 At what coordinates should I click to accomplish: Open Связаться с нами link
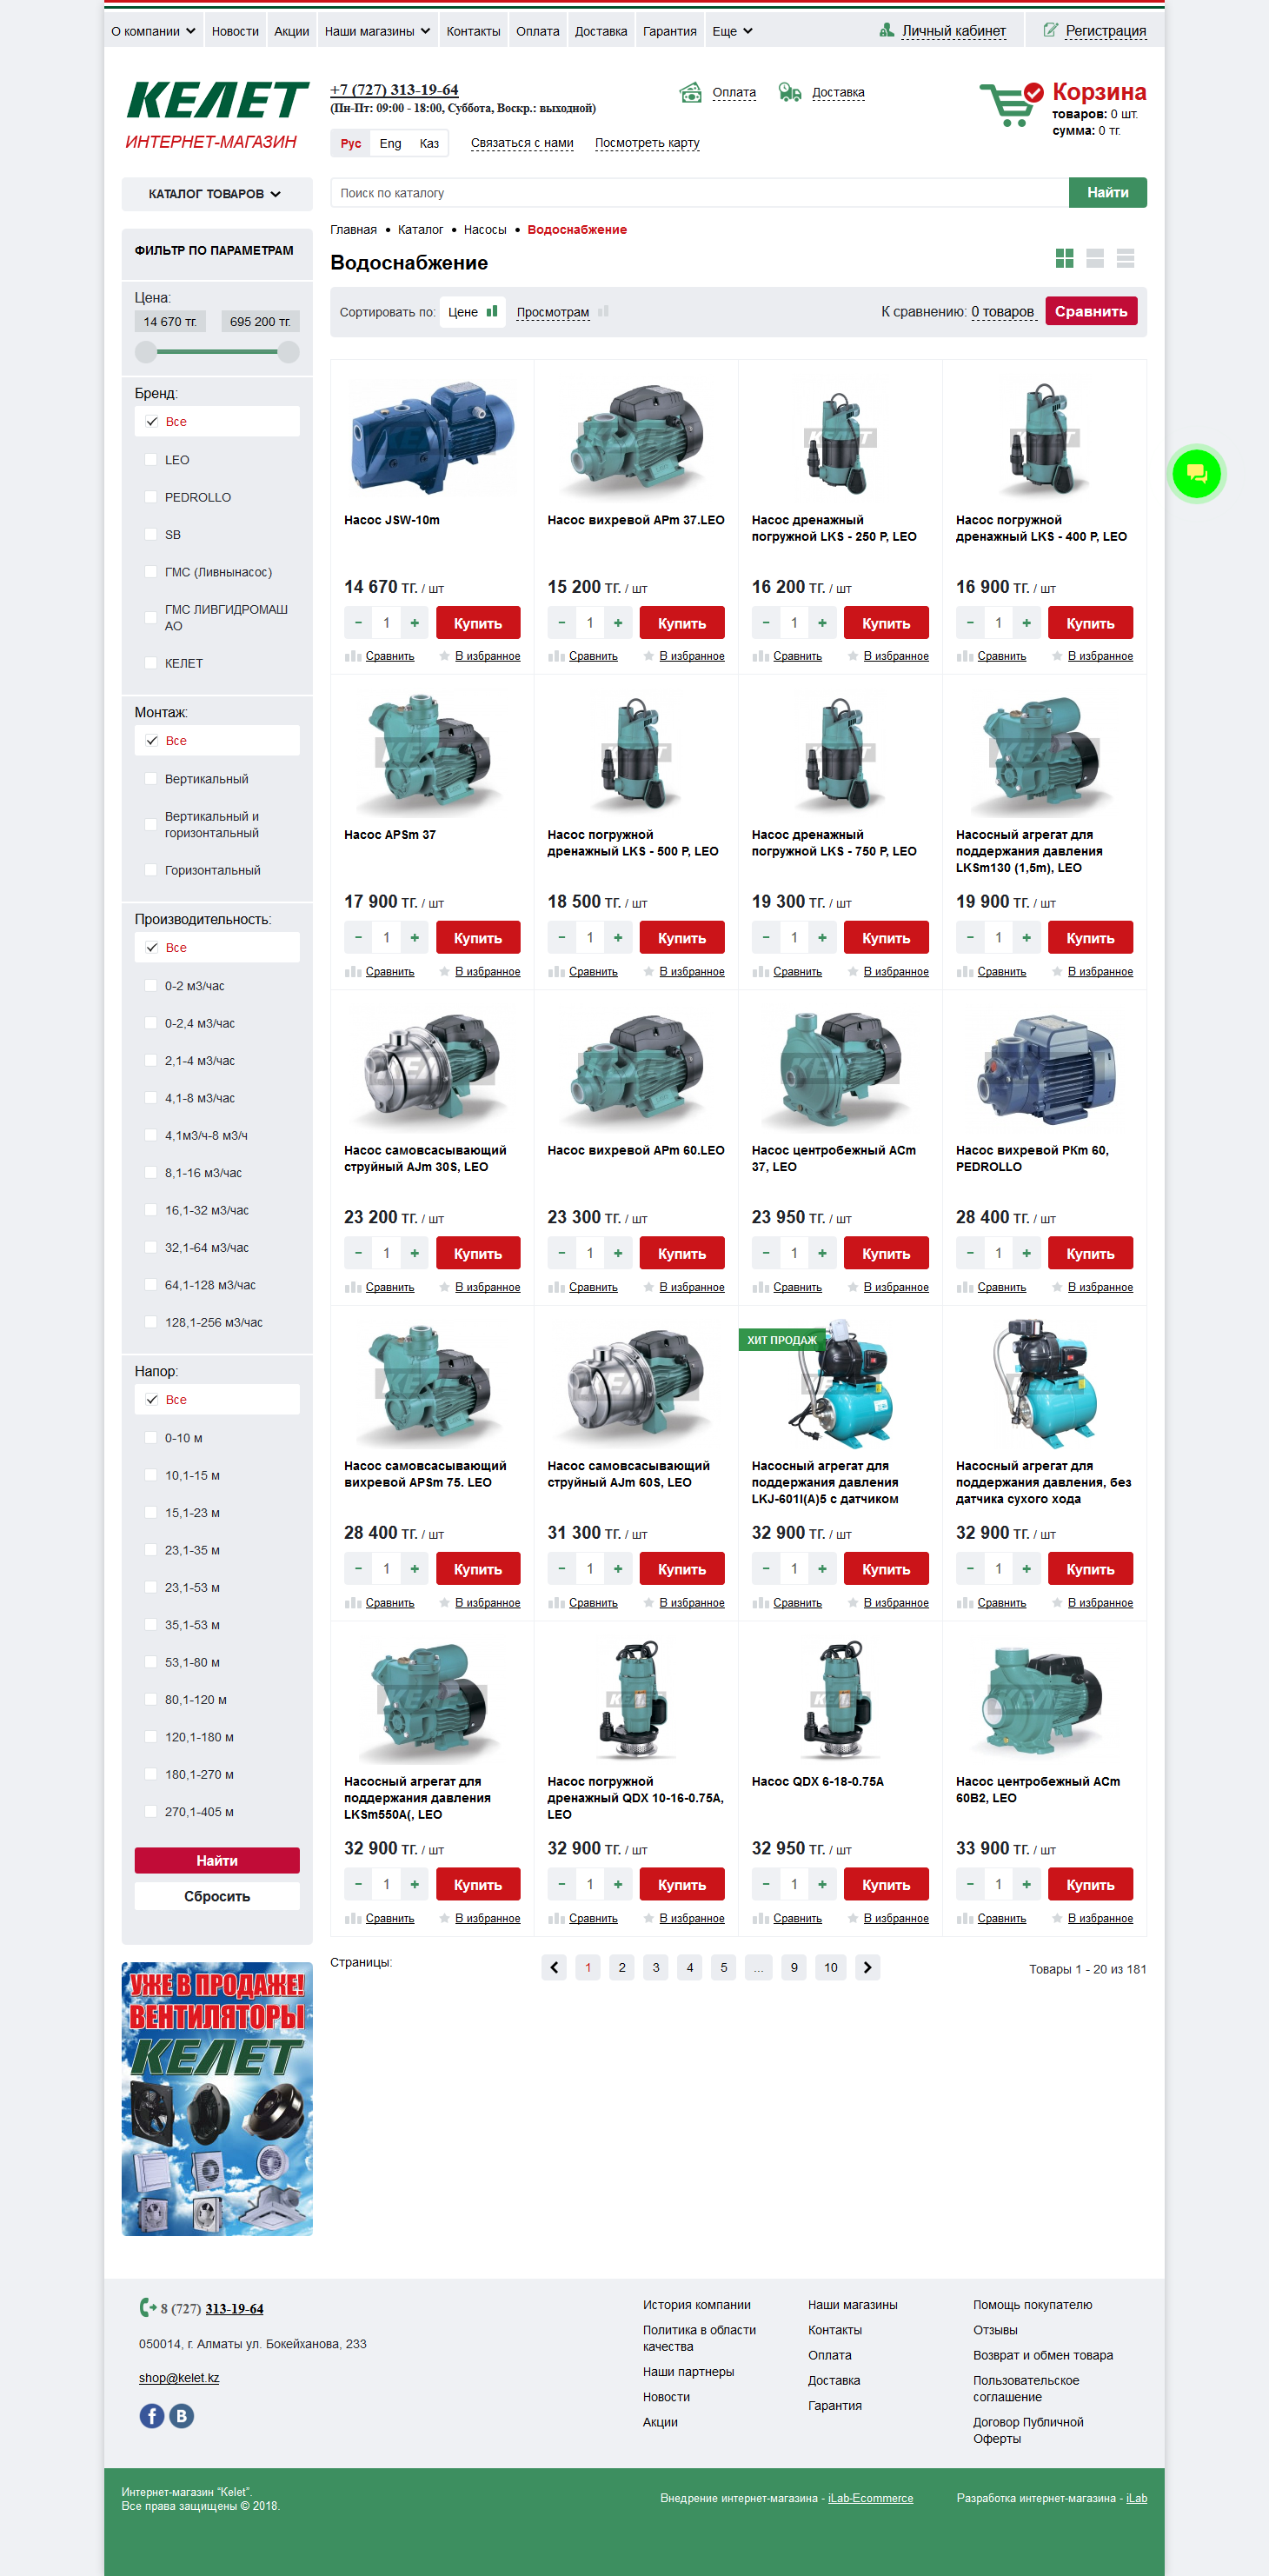[x=522, y=143]
